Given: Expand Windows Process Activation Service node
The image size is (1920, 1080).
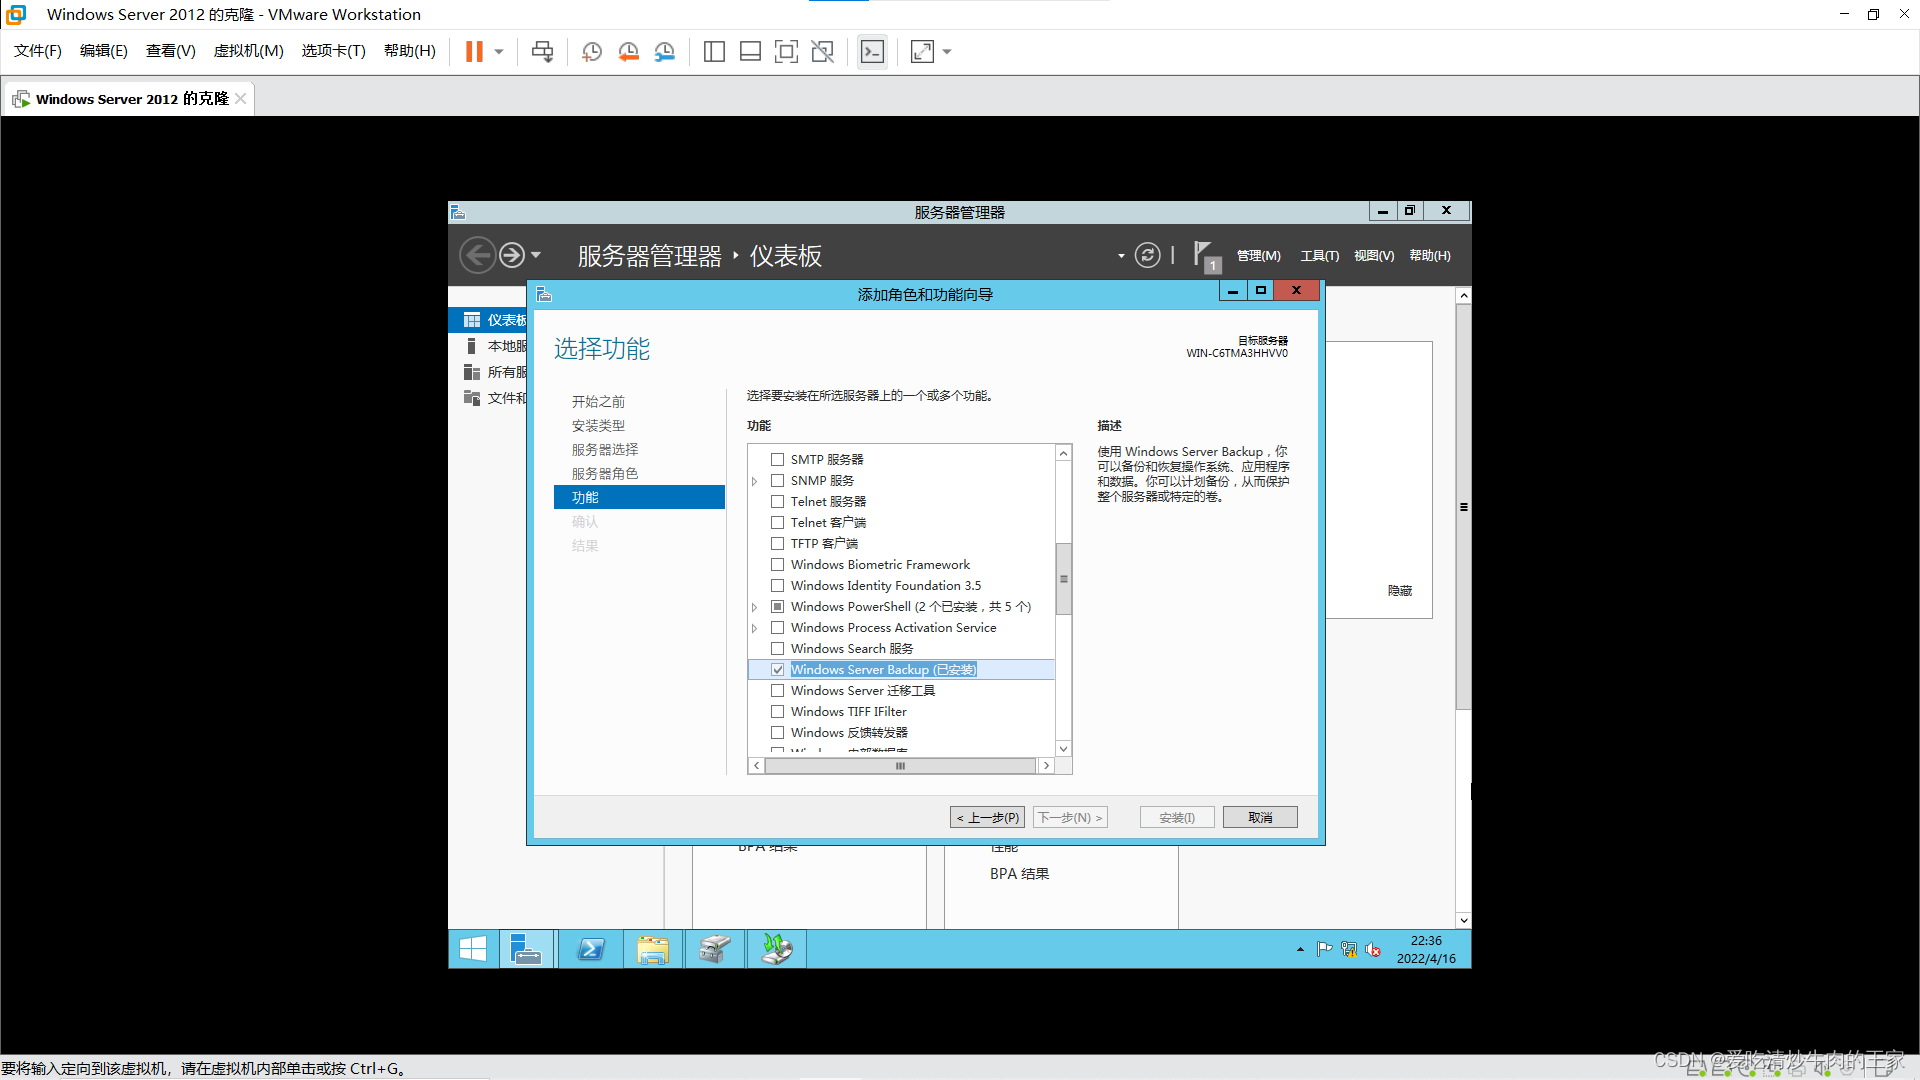Looking at the screenshot, I should tap(755, 628).
